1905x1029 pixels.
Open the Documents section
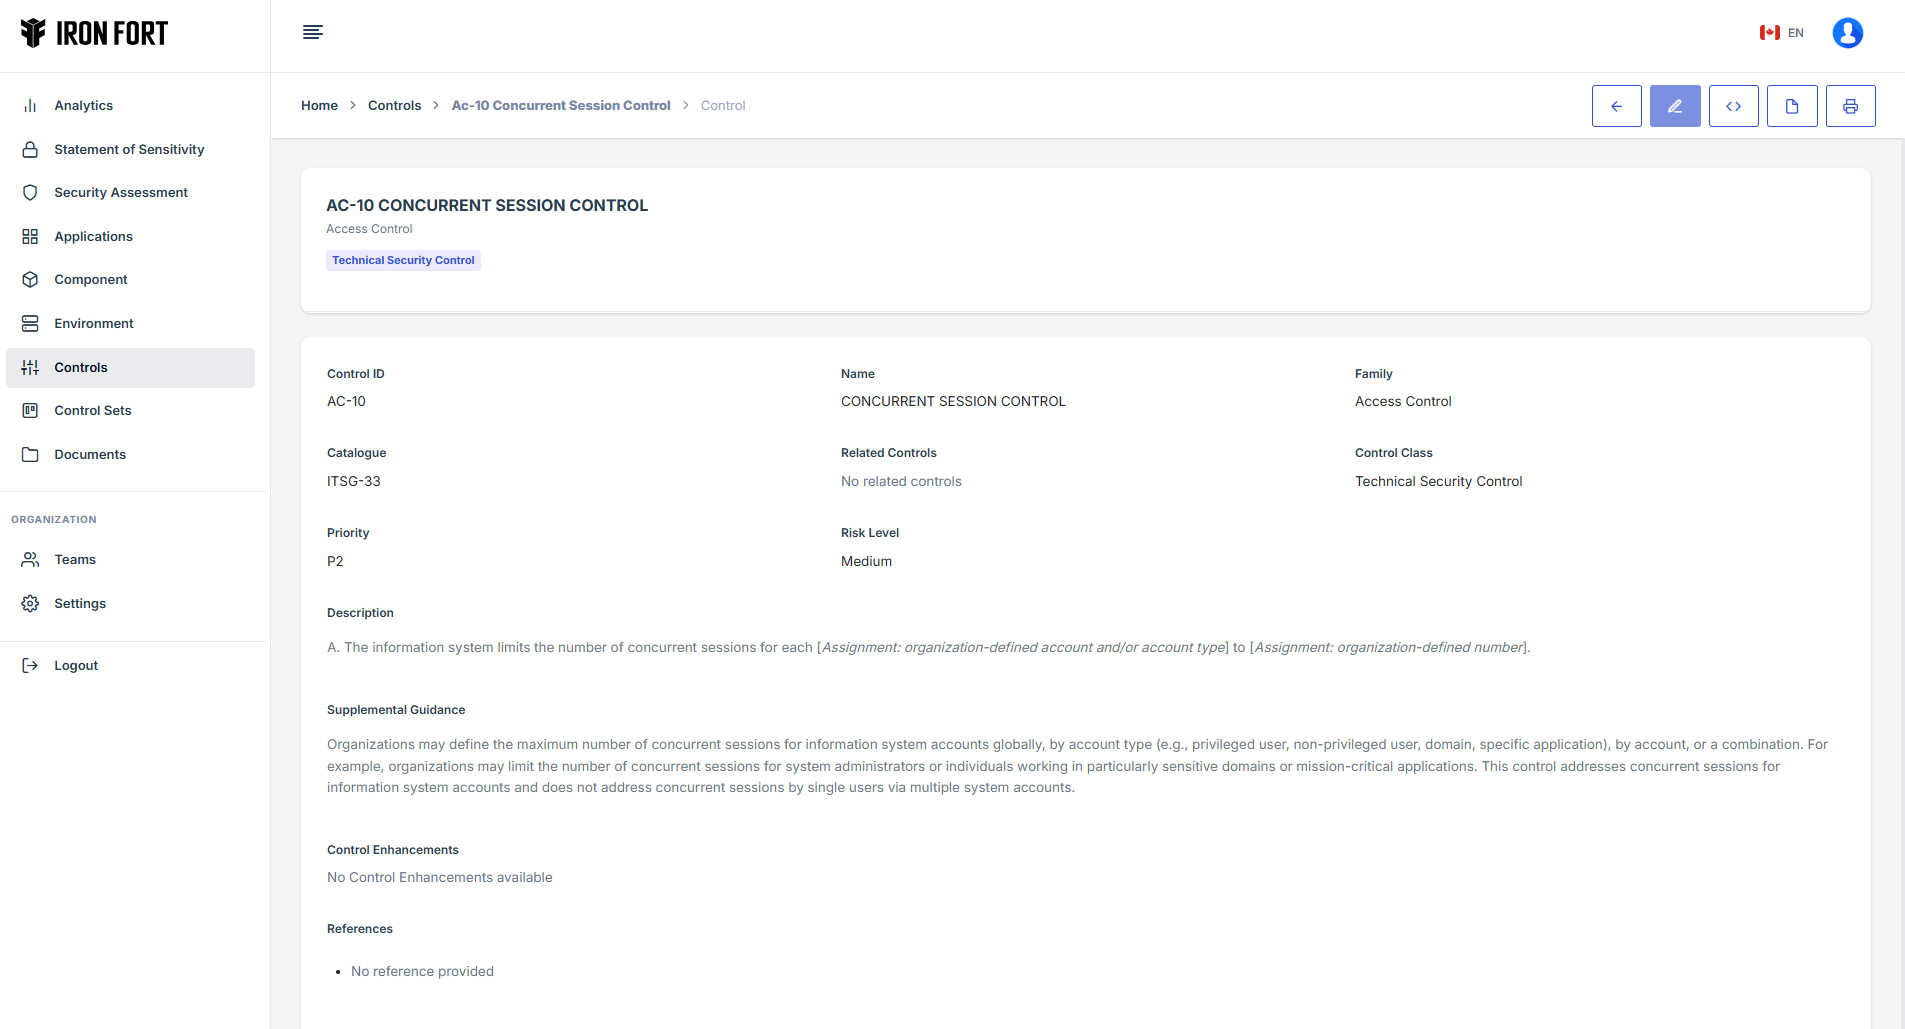(x=90, y=455)
